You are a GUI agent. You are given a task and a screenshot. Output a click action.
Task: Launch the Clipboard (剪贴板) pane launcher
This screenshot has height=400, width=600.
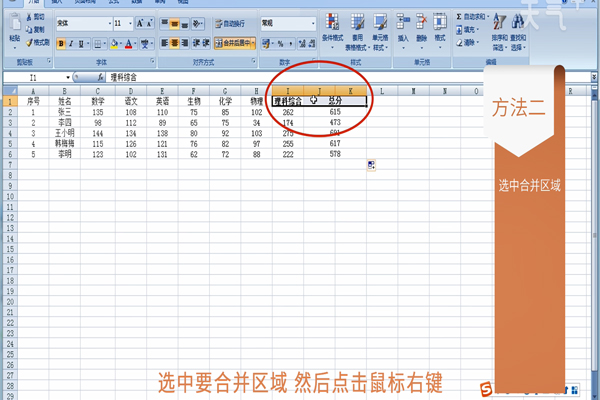point(49,61)
